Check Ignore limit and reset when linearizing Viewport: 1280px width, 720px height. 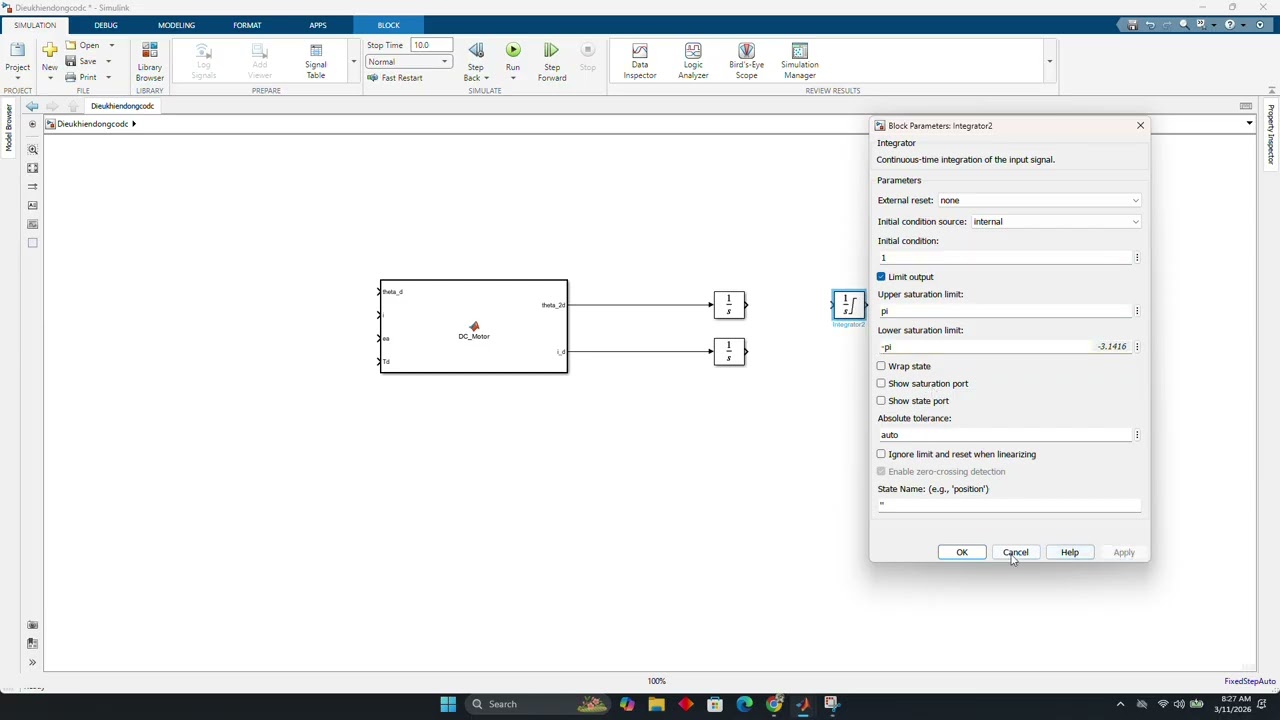pyautogui.click(x=881, y=454)
